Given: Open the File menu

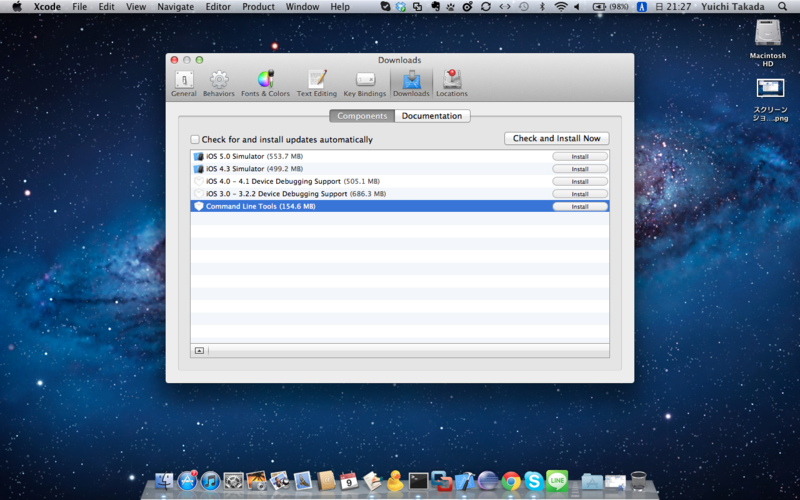Looking at the screenshot, I should (x=79, y=7).
